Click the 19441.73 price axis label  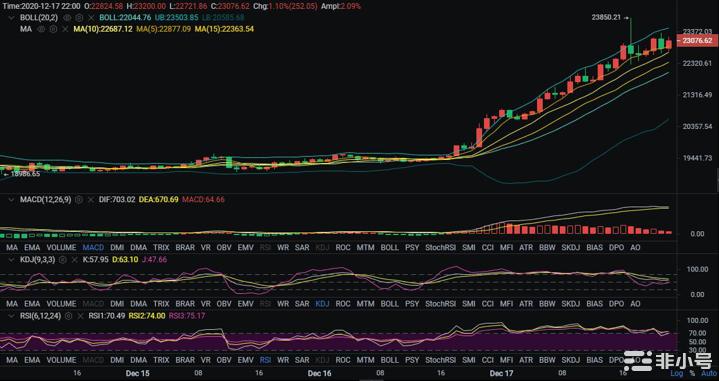click(x=697, y=158)
